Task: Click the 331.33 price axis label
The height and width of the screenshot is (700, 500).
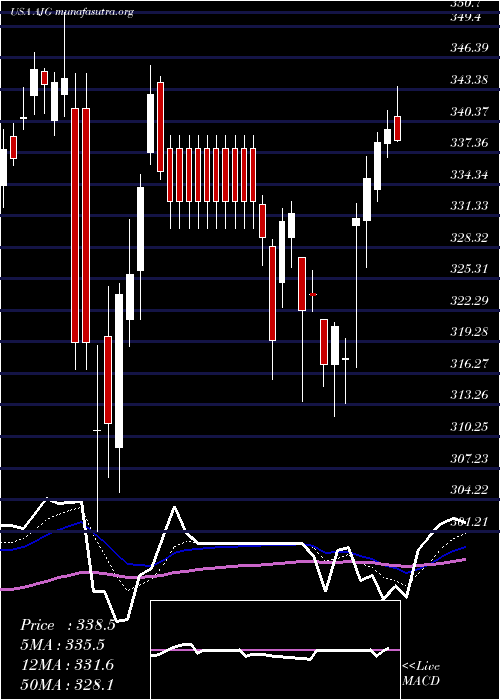Action: [x=469, y=206]
